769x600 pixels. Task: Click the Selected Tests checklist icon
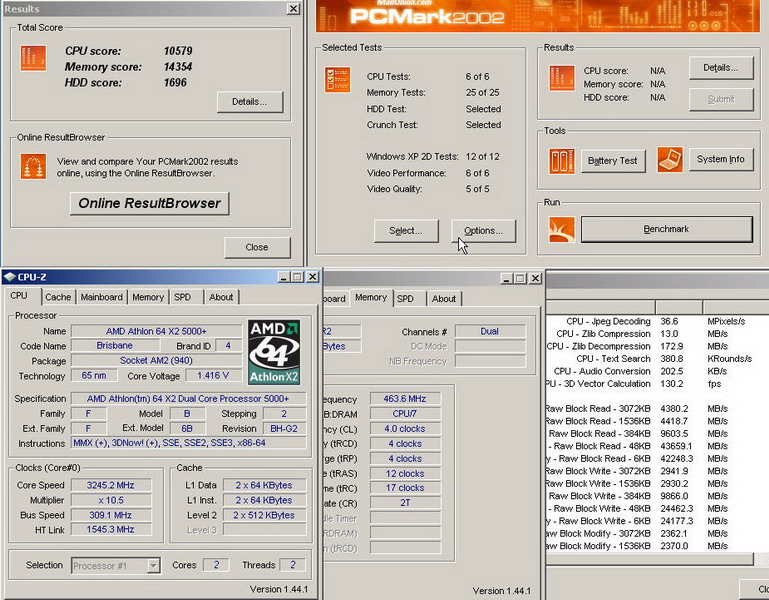337,79
